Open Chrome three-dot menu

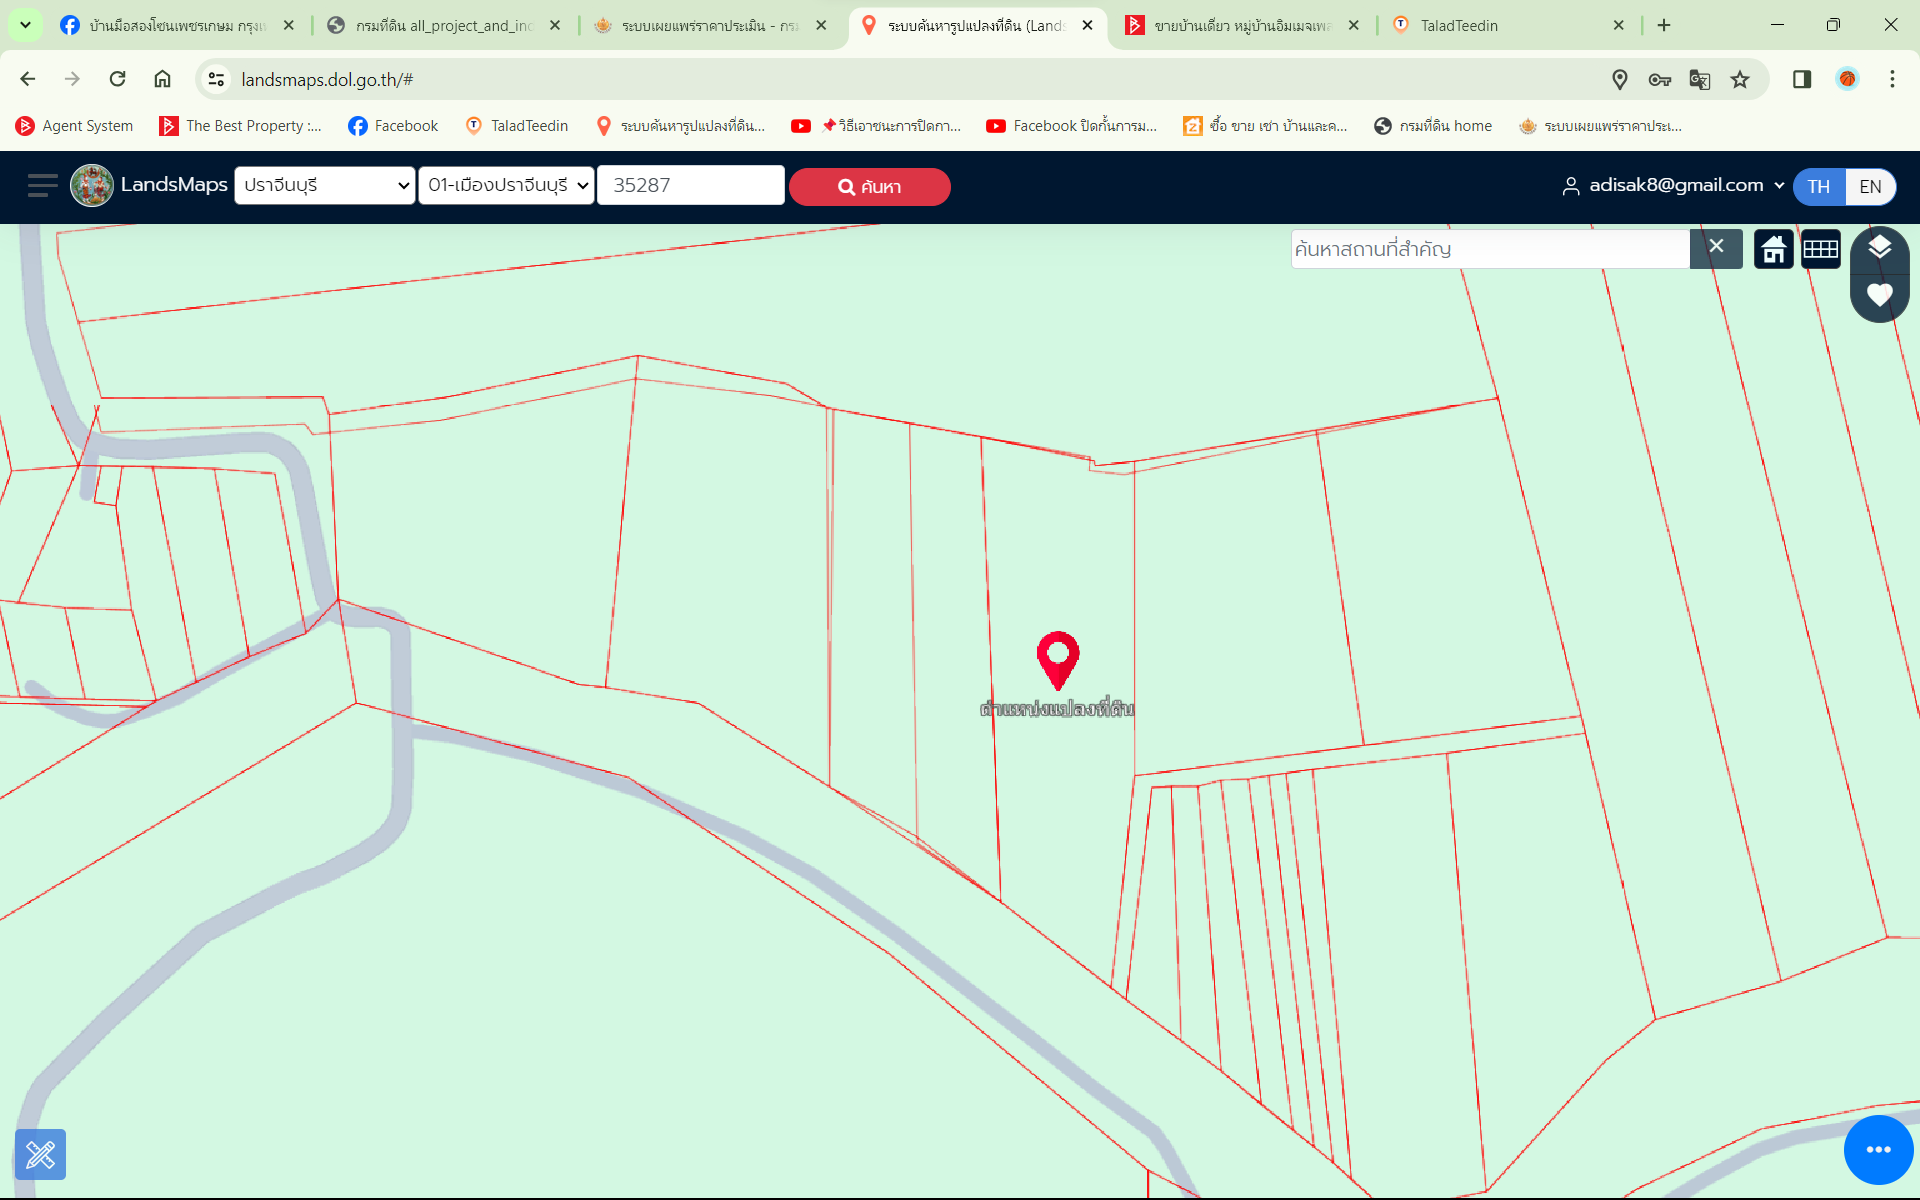(1892, 79)
